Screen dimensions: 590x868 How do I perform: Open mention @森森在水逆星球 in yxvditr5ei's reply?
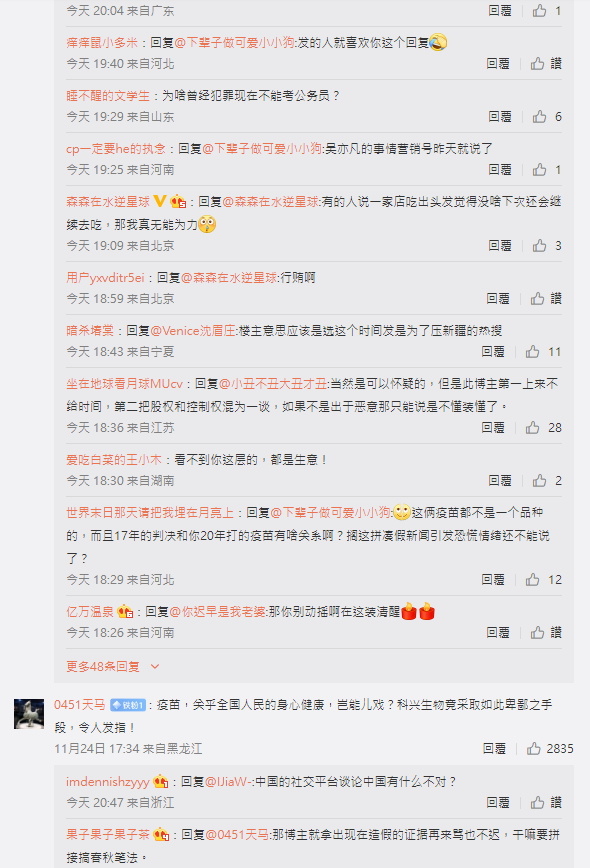(229, 277)
